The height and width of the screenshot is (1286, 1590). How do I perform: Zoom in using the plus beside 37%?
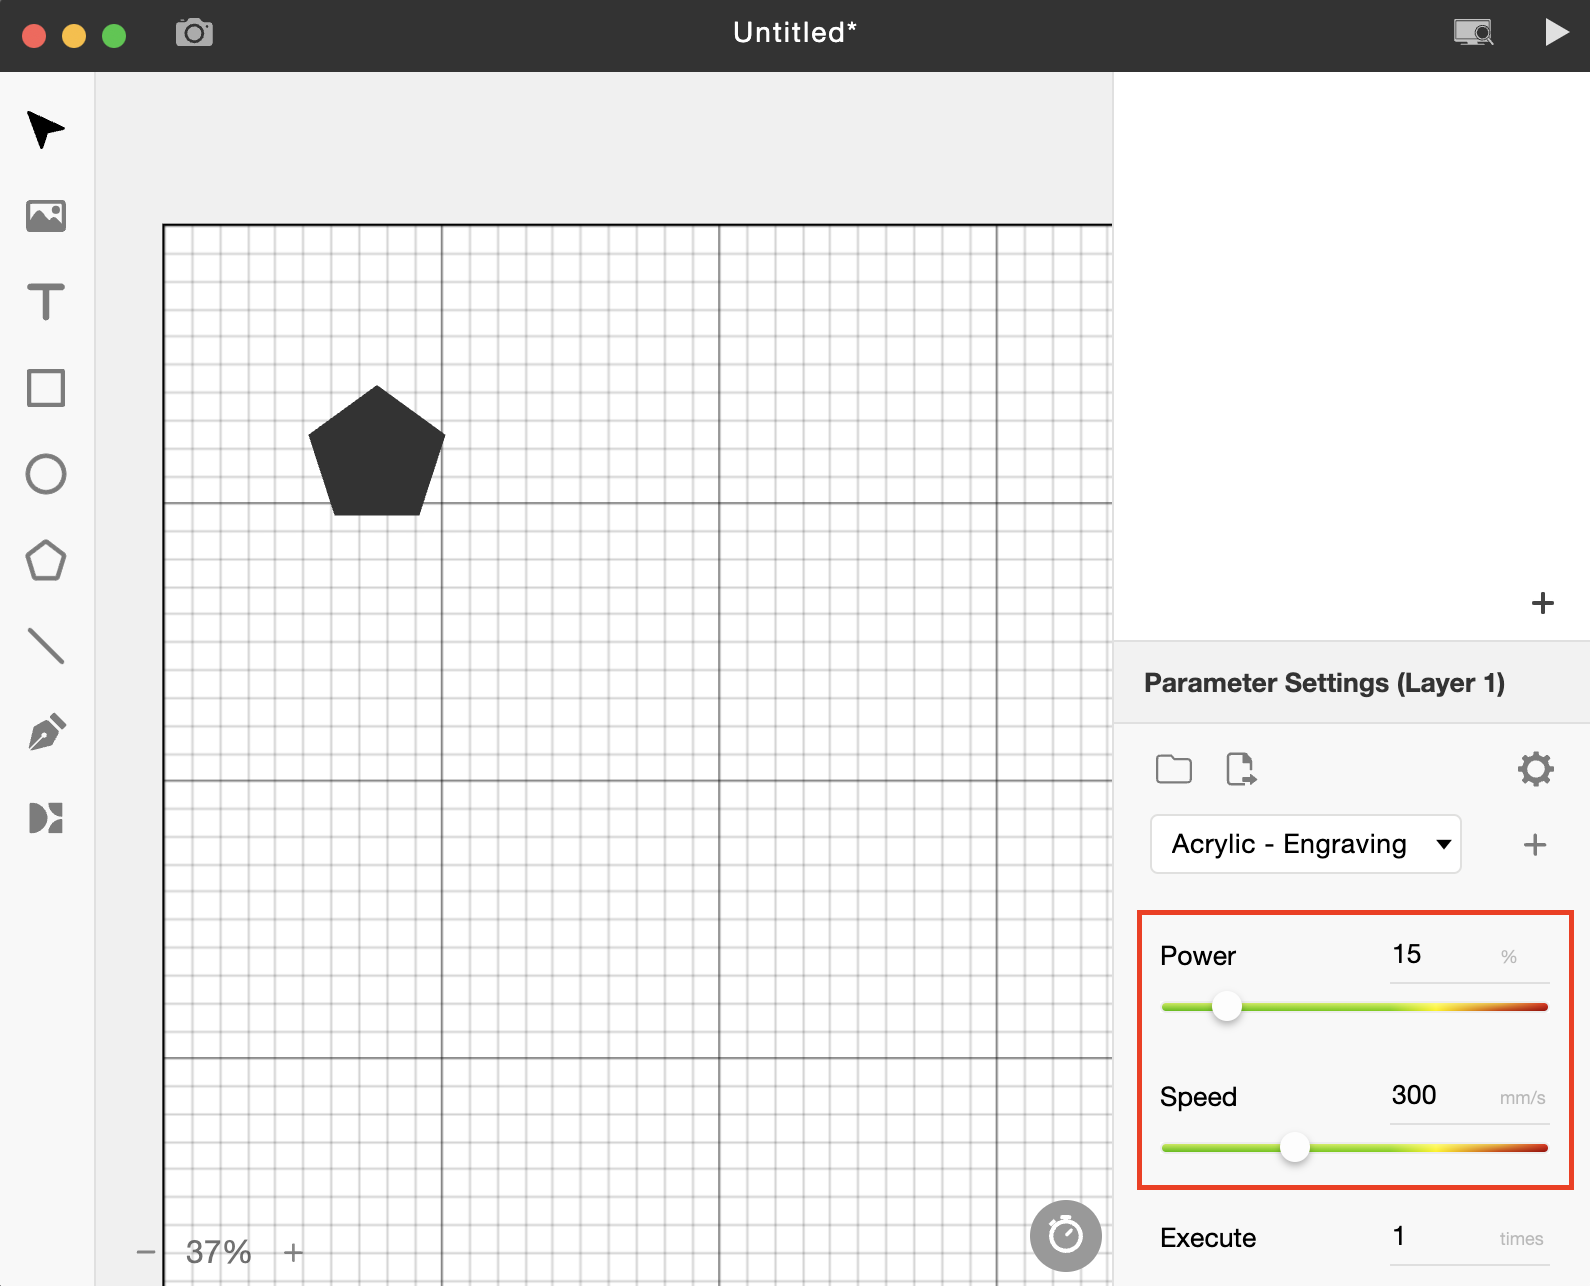tap(293, 1252)
